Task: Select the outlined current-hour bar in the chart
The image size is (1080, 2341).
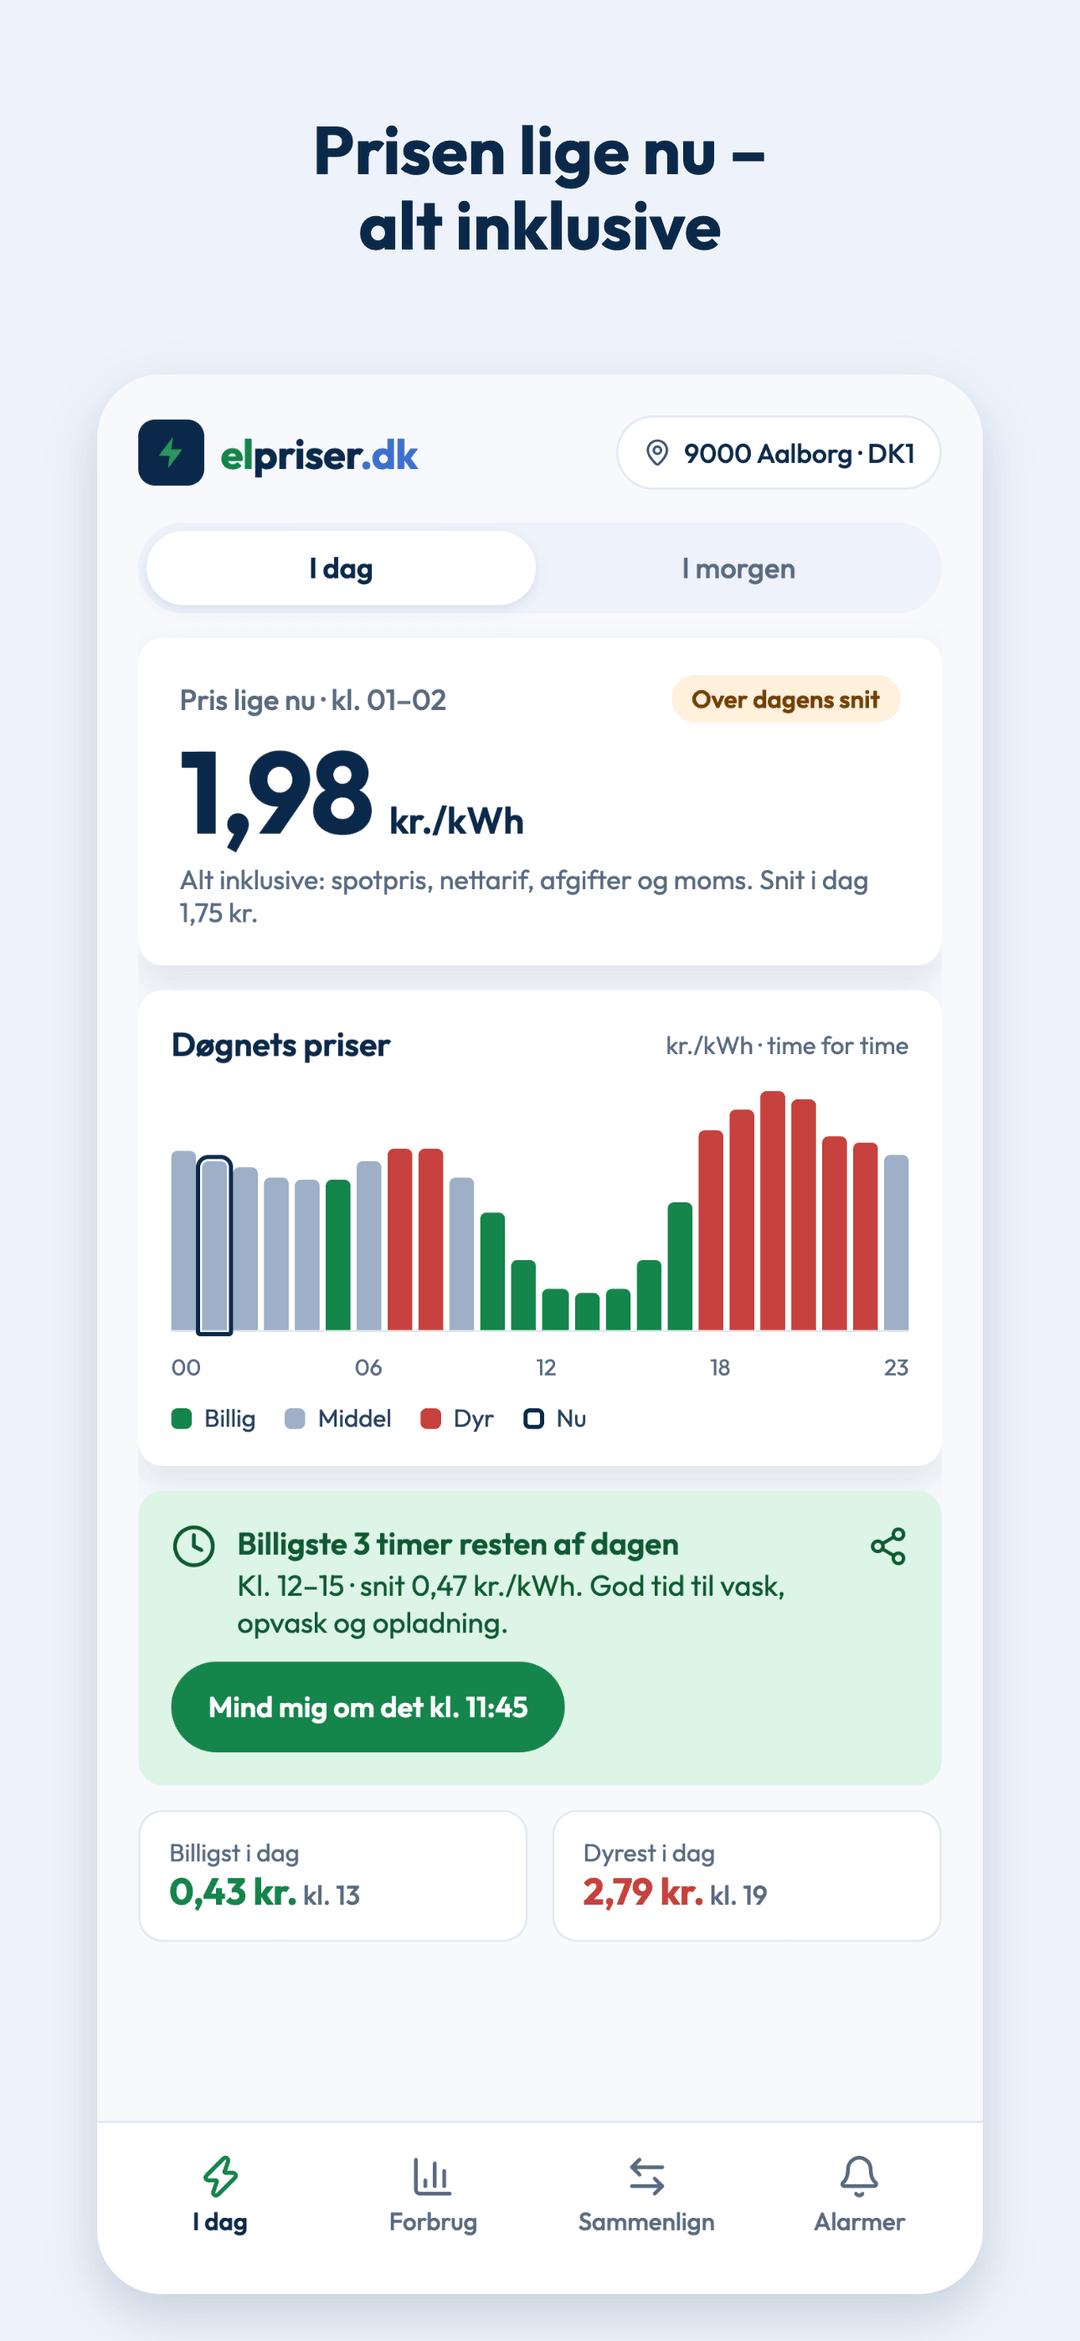Action: 214,1245
